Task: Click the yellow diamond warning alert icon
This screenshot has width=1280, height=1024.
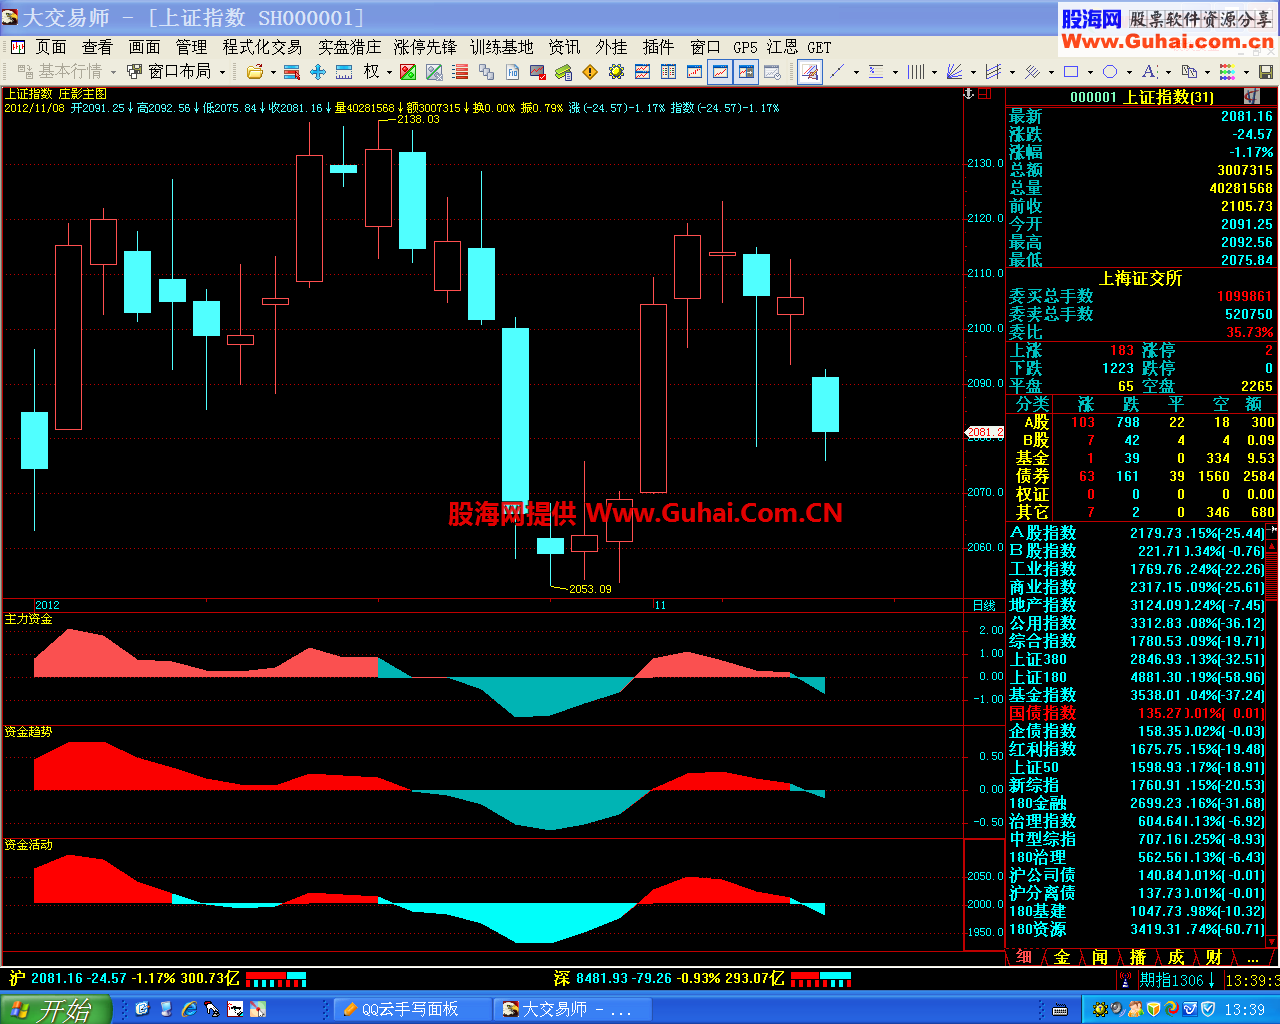Action: pos(590,72)
